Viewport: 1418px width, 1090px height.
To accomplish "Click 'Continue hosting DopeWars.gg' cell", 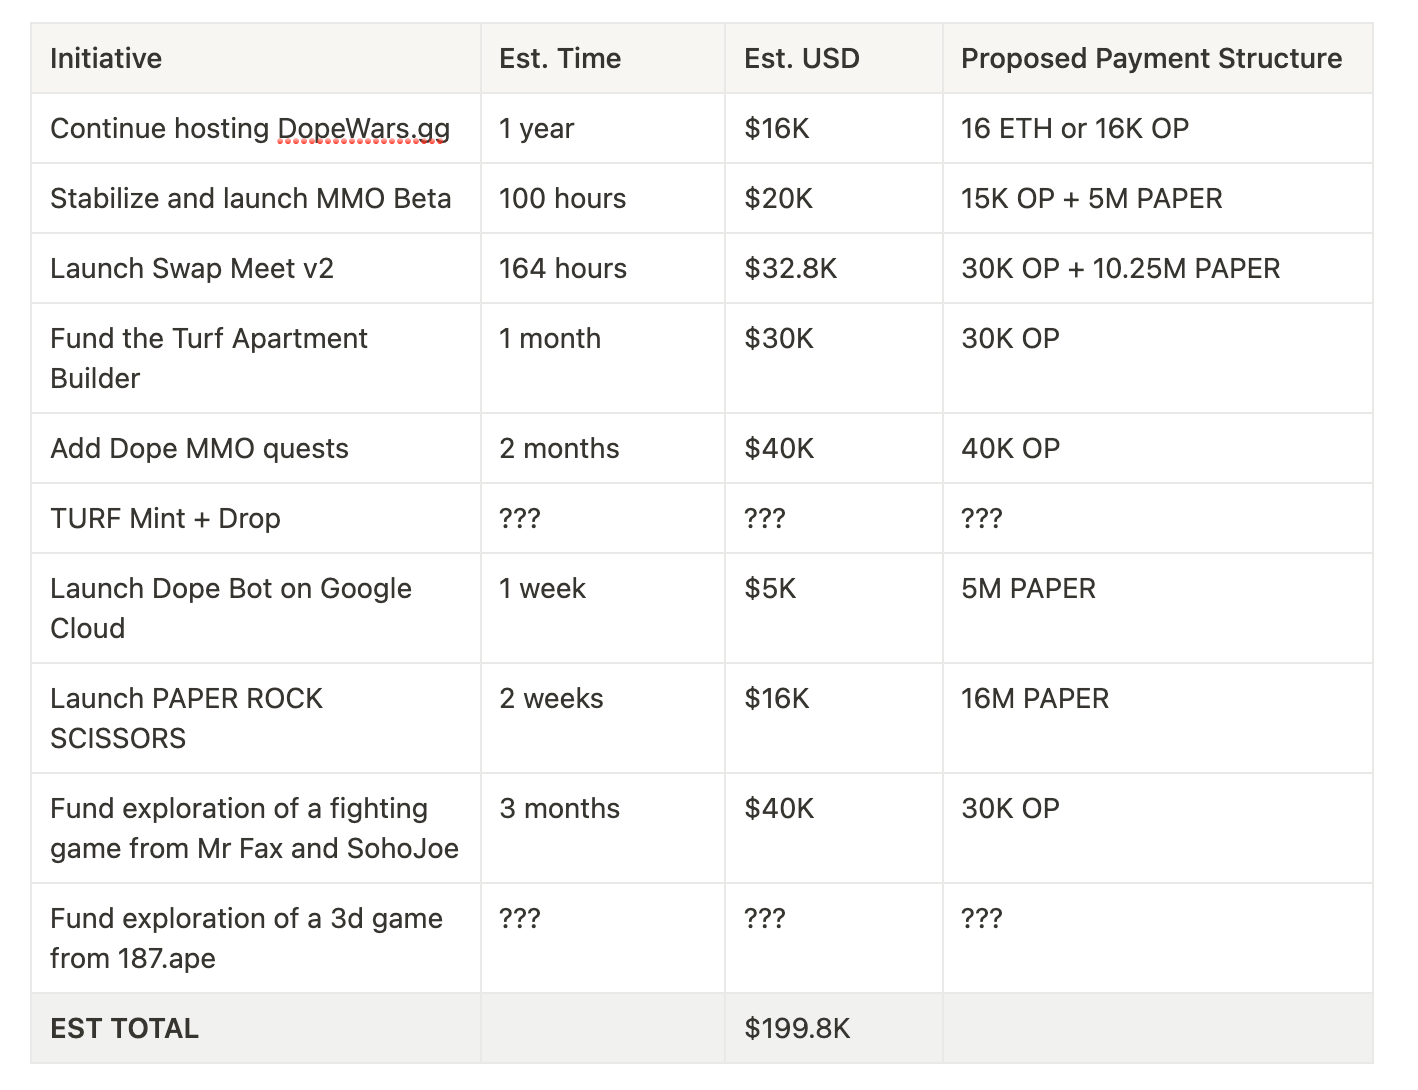I will click(x=256, y=128).
